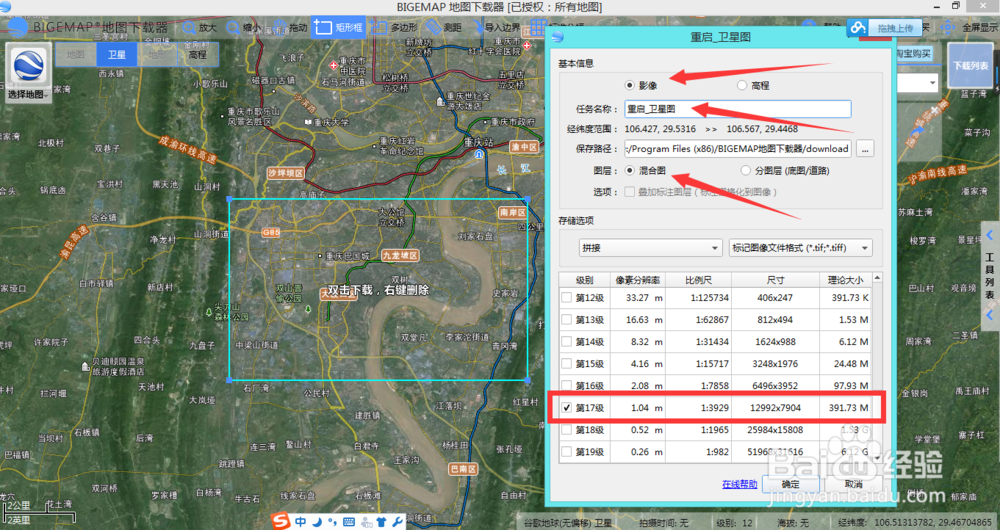1000x530 pixels.
Task: Click the 工具列表 upper arrow icon
Action: (990, 235)
